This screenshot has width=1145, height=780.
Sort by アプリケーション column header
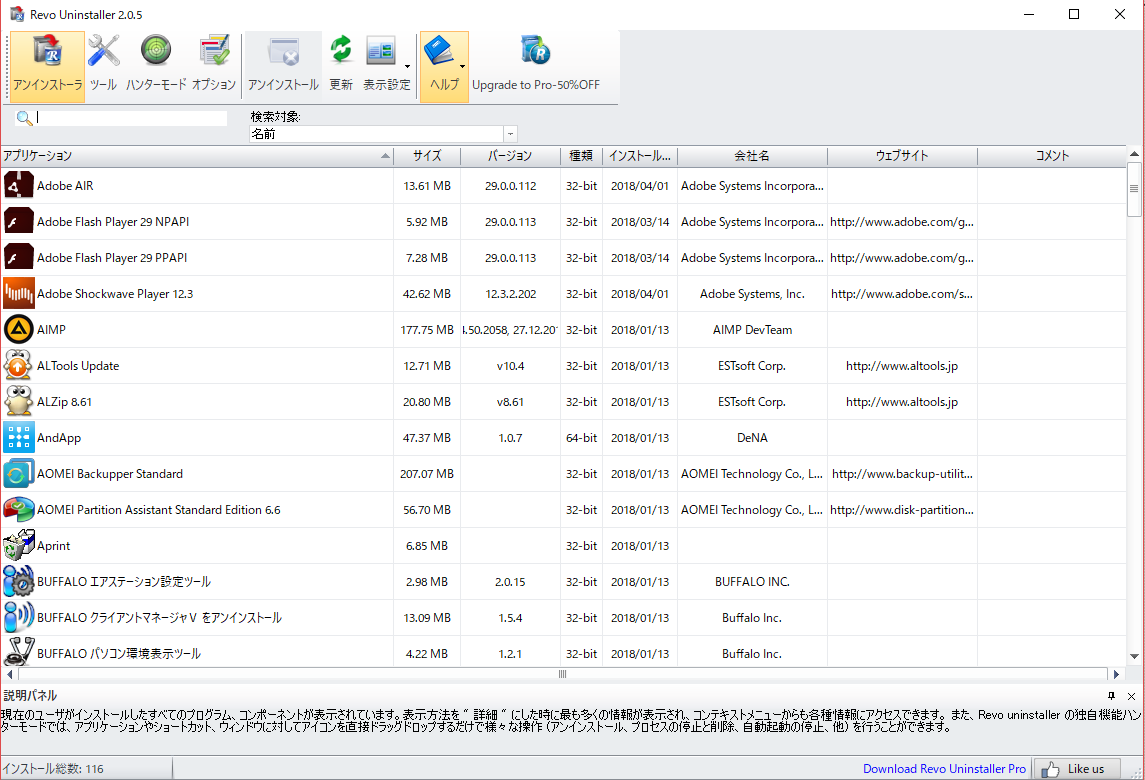coord(197,156)
